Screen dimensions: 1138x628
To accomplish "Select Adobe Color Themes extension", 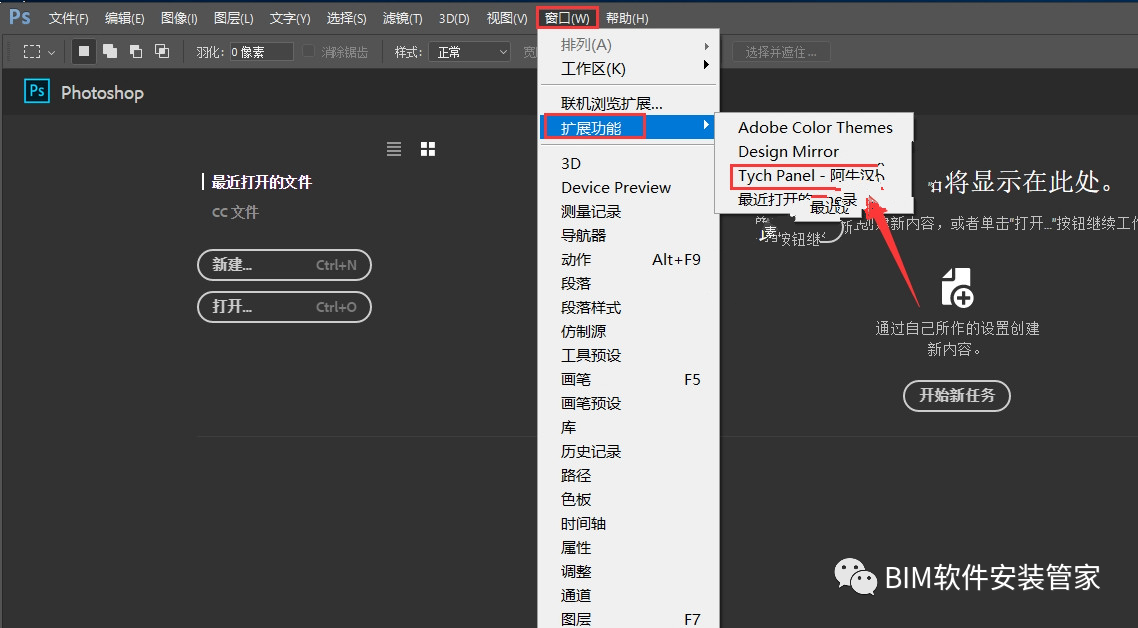I will coord(814,128).
